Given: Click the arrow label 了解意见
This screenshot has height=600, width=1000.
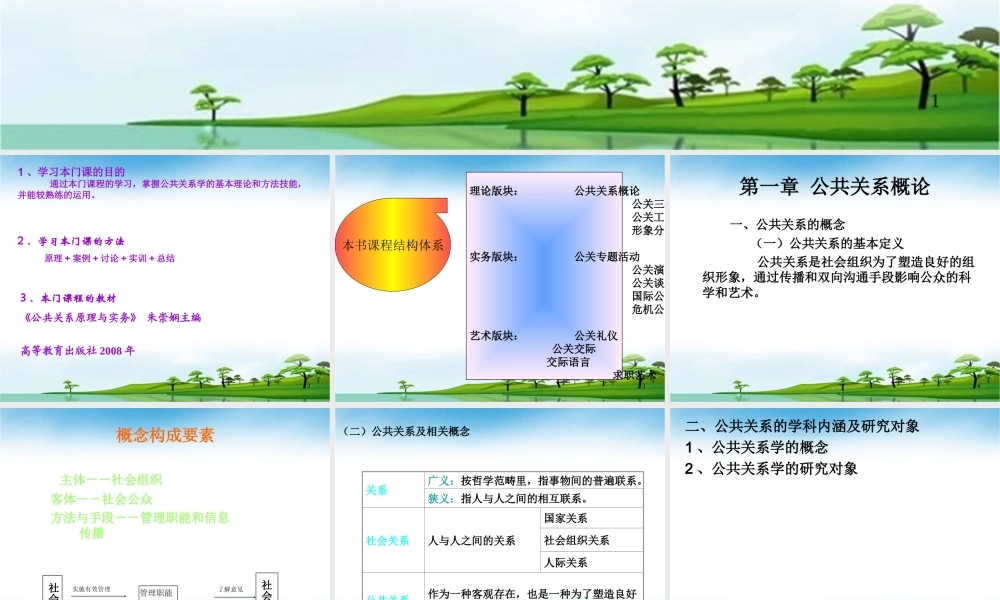Looking at the screenshot, I should tap(231, 589).
